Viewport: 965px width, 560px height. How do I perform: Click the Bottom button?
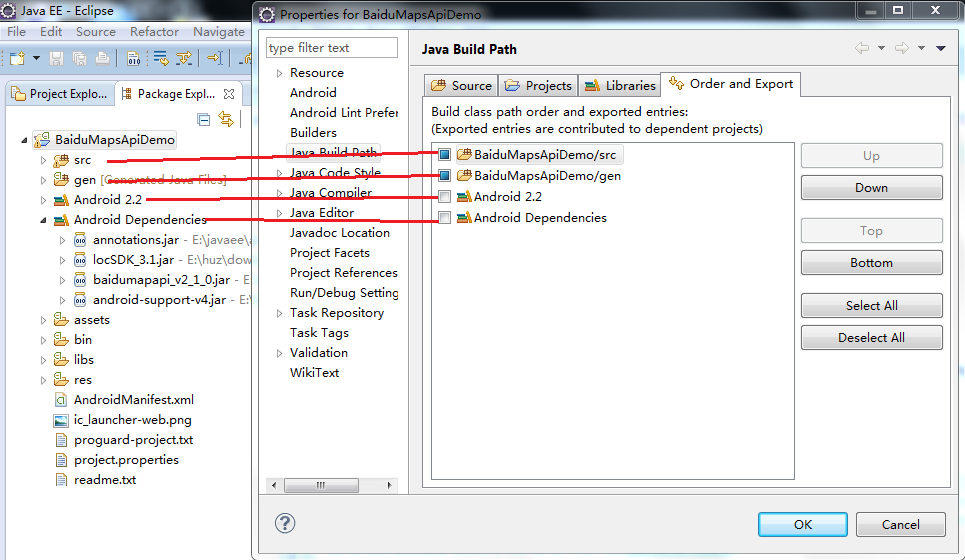coord(871,263)
